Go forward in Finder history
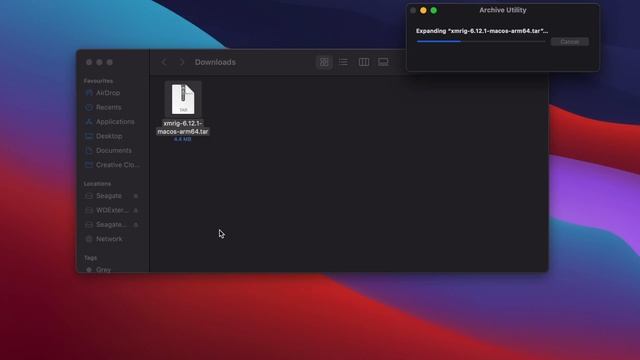 coord(182,62)
